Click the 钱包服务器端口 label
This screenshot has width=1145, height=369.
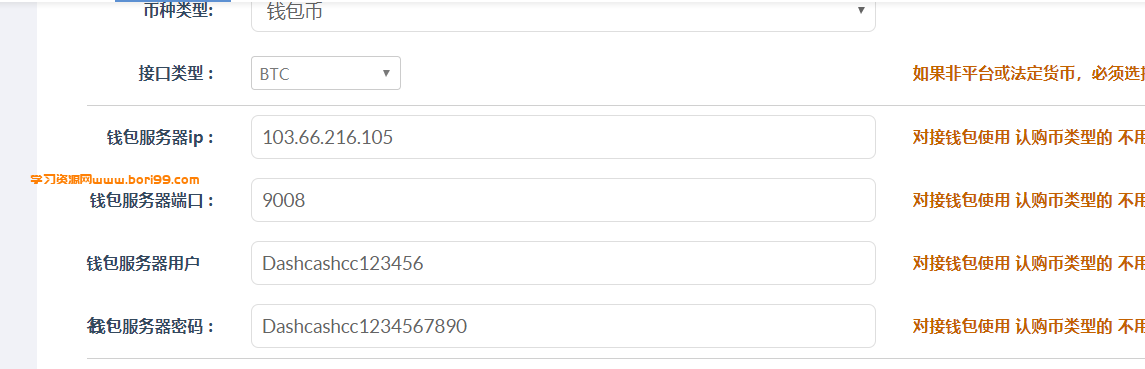152,200
